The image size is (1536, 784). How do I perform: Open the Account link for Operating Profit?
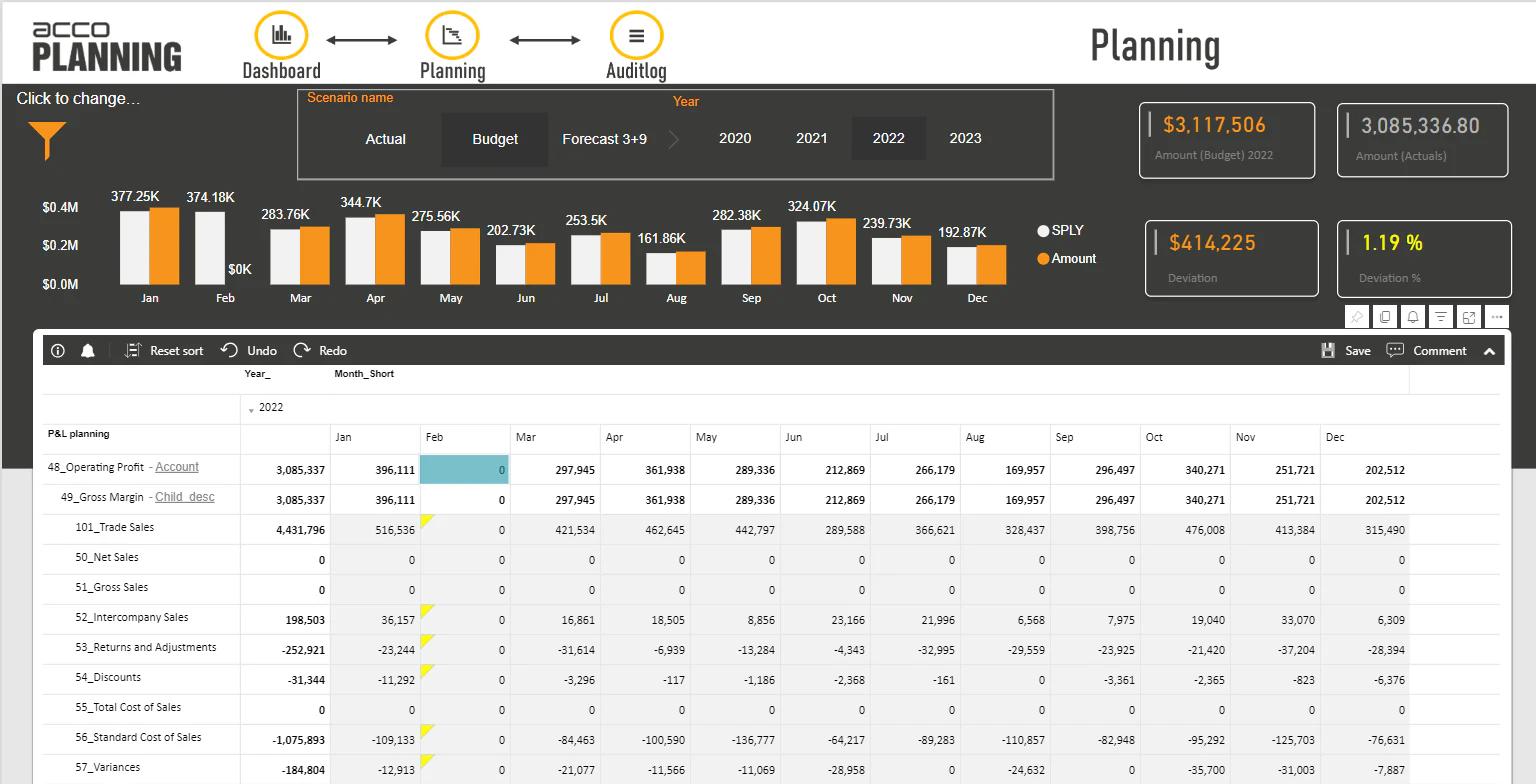[177, 466]
